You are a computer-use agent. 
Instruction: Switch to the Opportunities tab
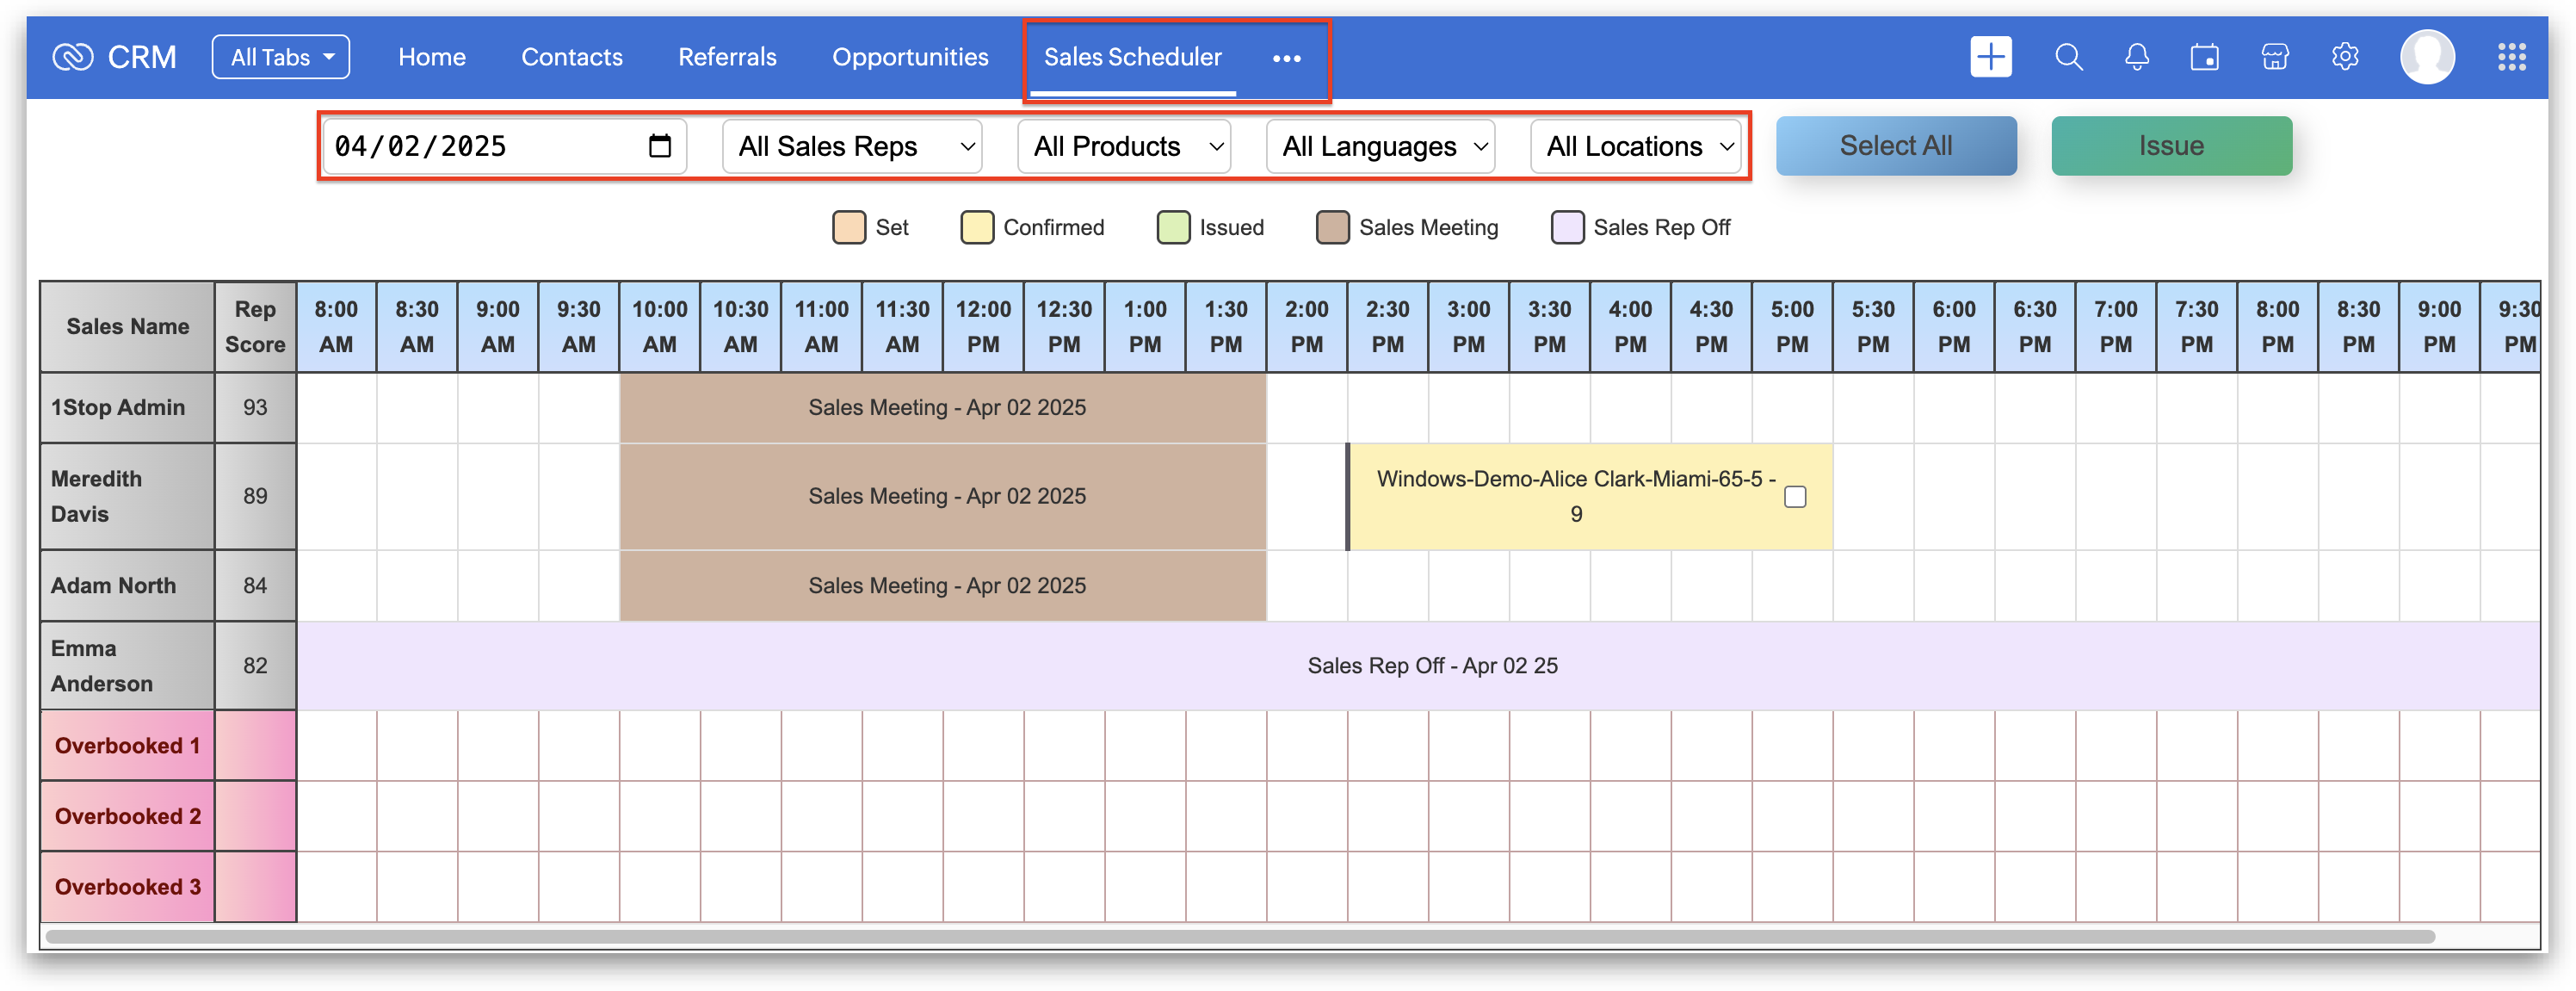(910, 57)
